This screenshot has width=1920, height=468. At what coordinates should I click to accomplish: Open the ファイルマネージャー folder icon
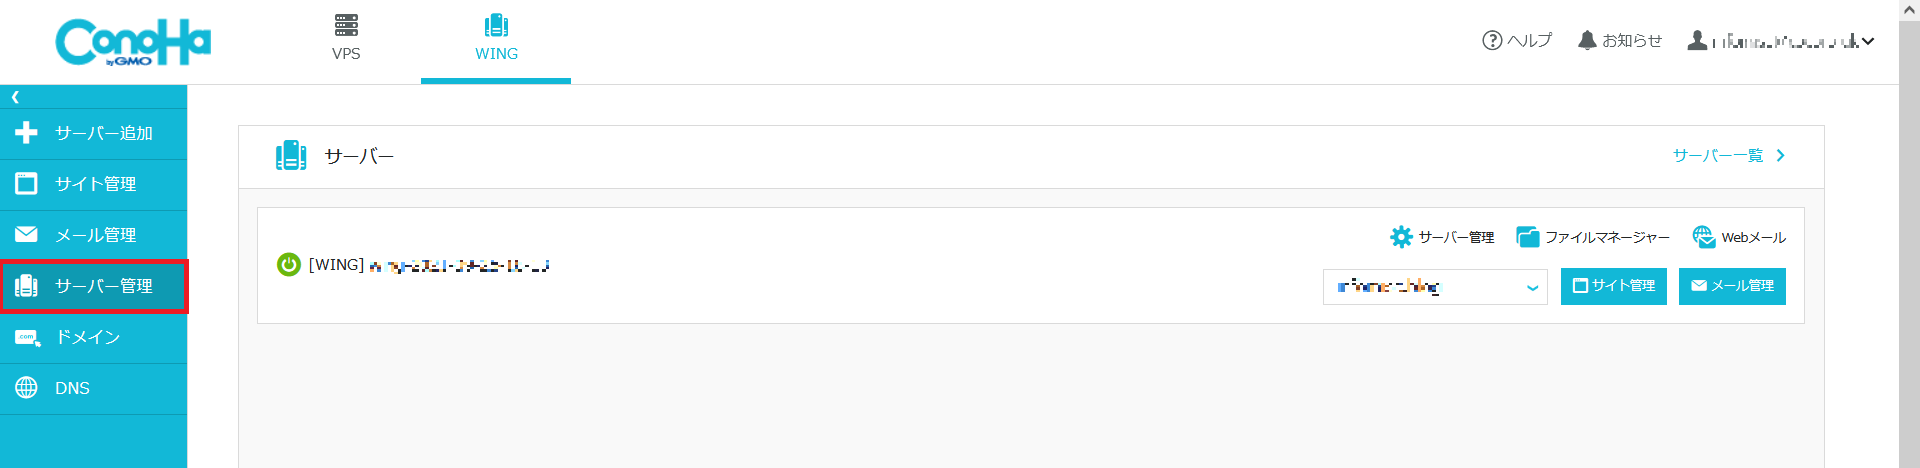coord(1527,237)
